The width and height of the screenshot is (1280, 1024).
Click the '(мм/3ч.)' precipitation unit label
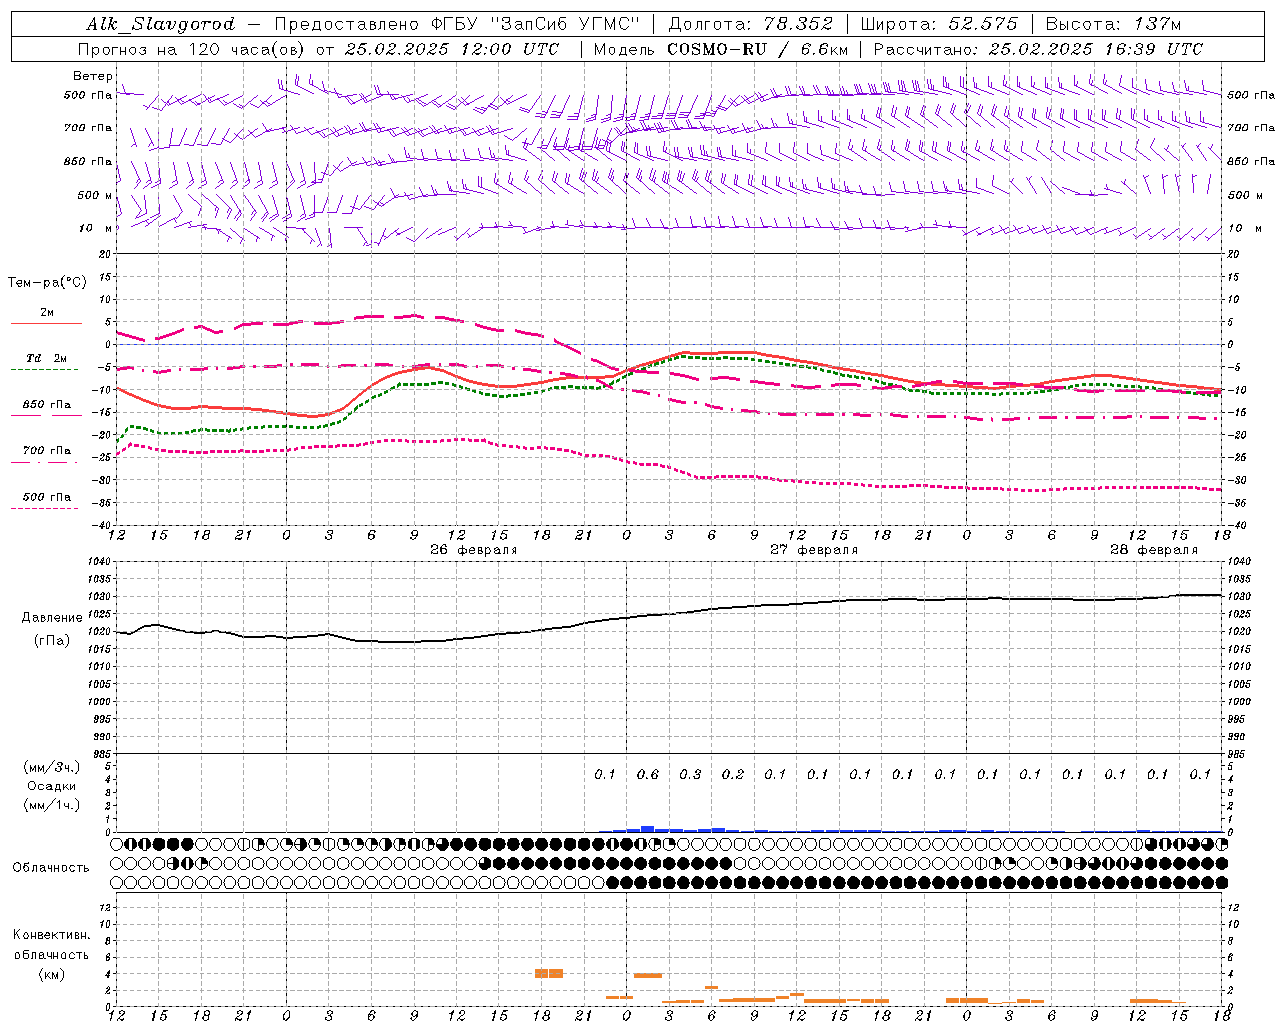tap(52, 767)
